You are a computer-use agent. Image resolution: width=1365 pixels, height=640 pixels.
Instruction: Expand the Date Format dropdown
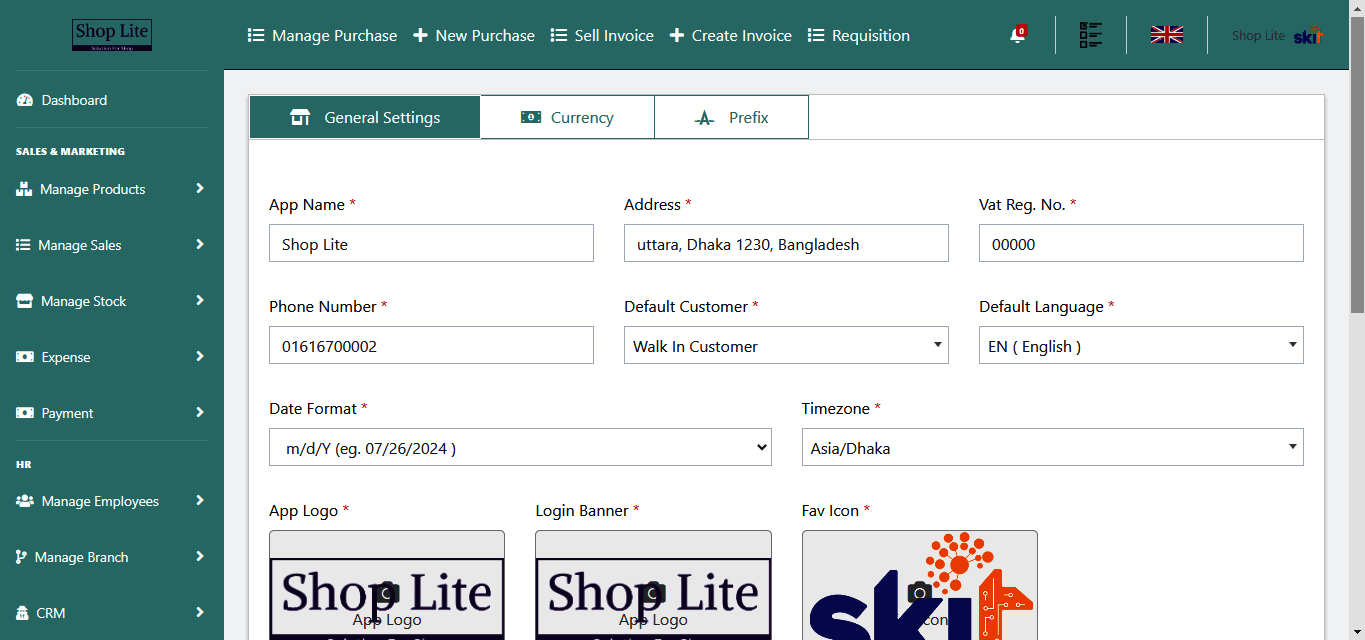(x=520, y=447)
